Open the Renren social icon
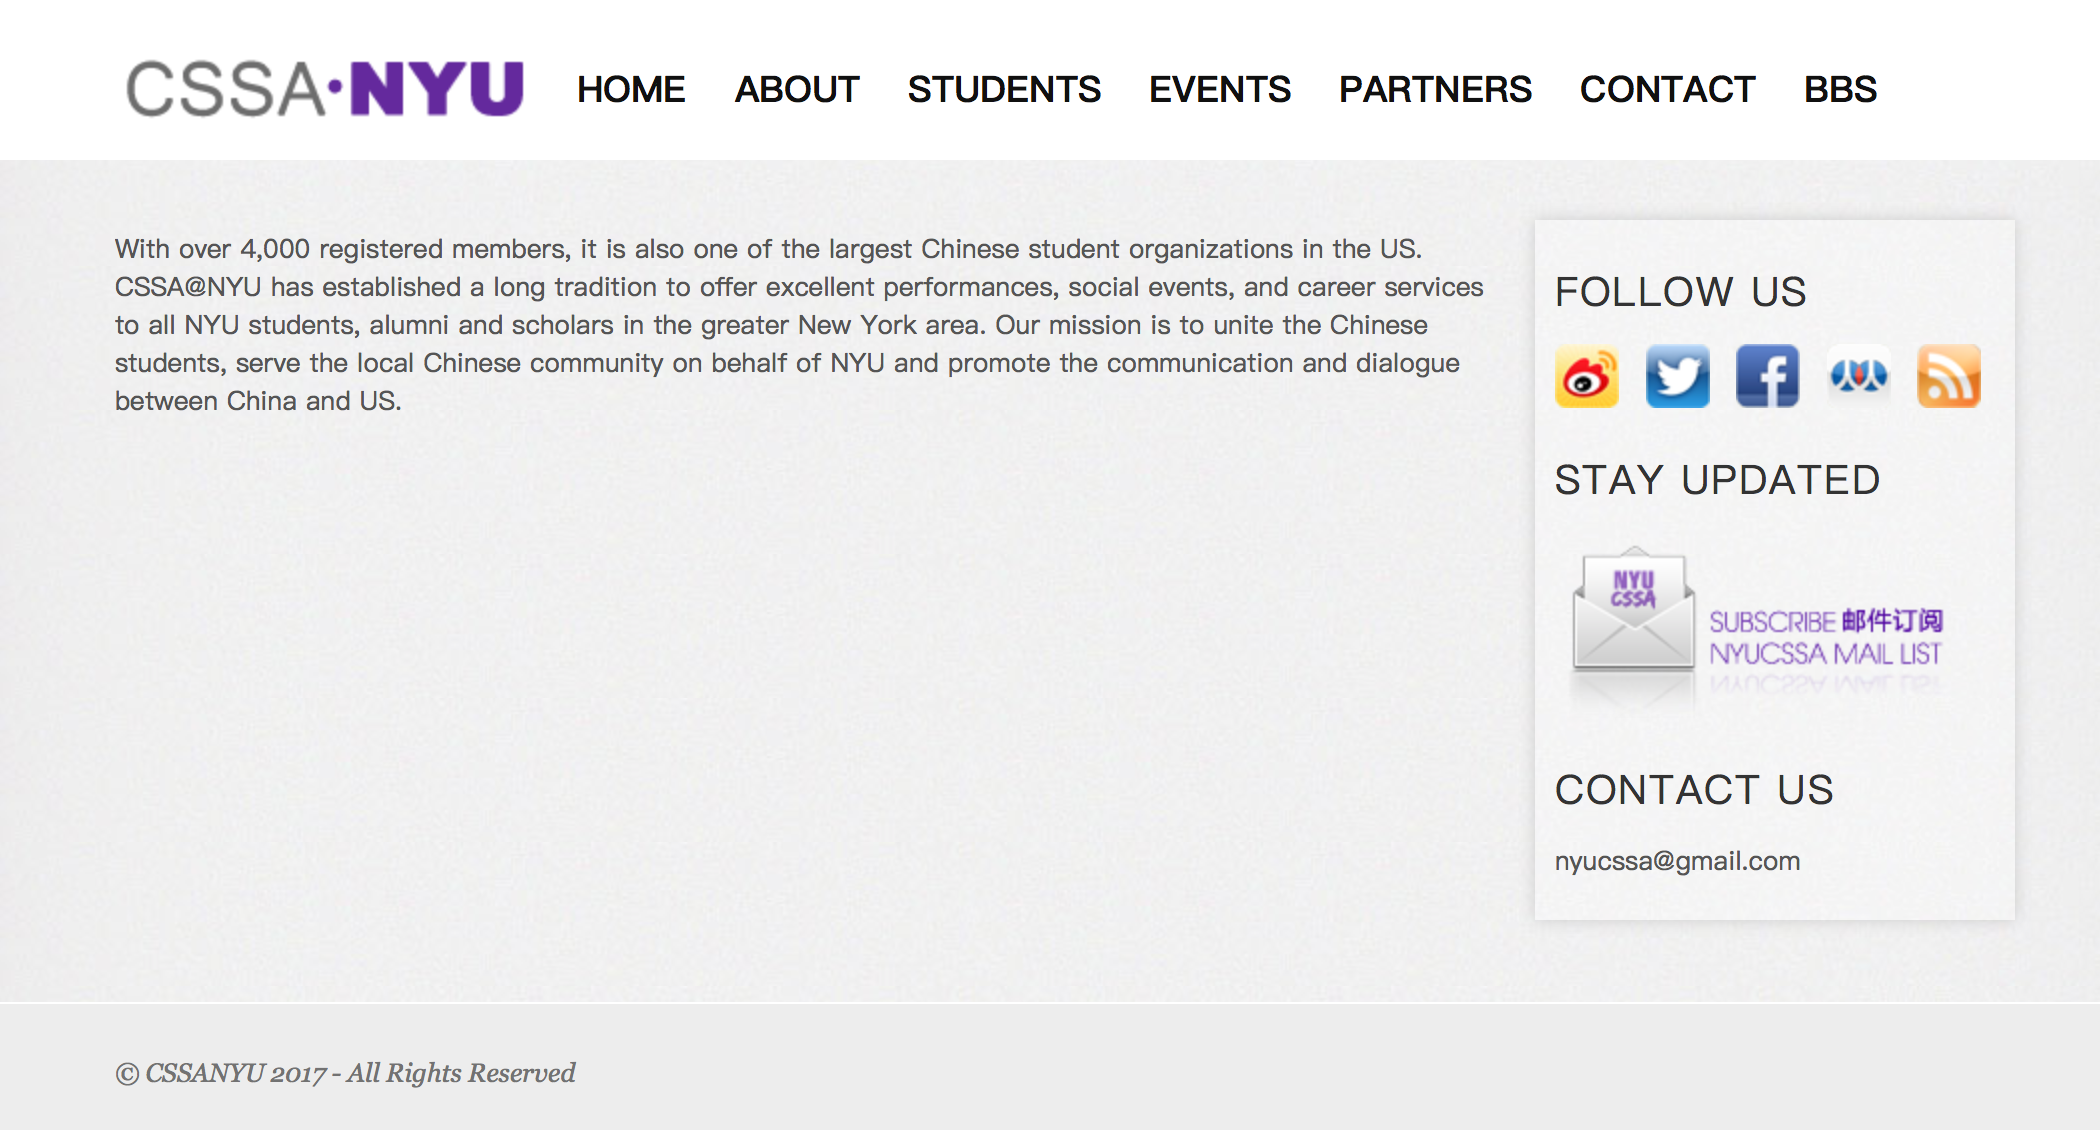The width and height of the screenshot is (2100, 1130). pyautogui.click(x=1858, y=376)
